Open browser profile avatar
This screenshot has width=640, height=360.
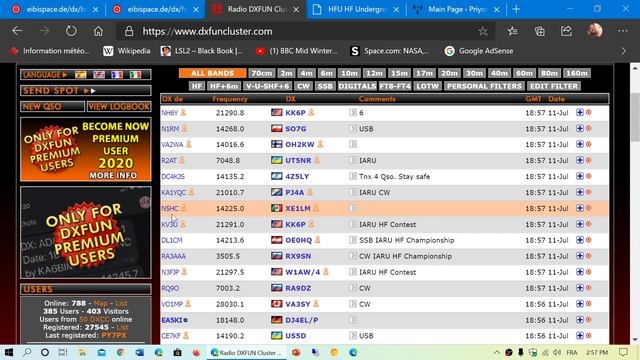595,31
